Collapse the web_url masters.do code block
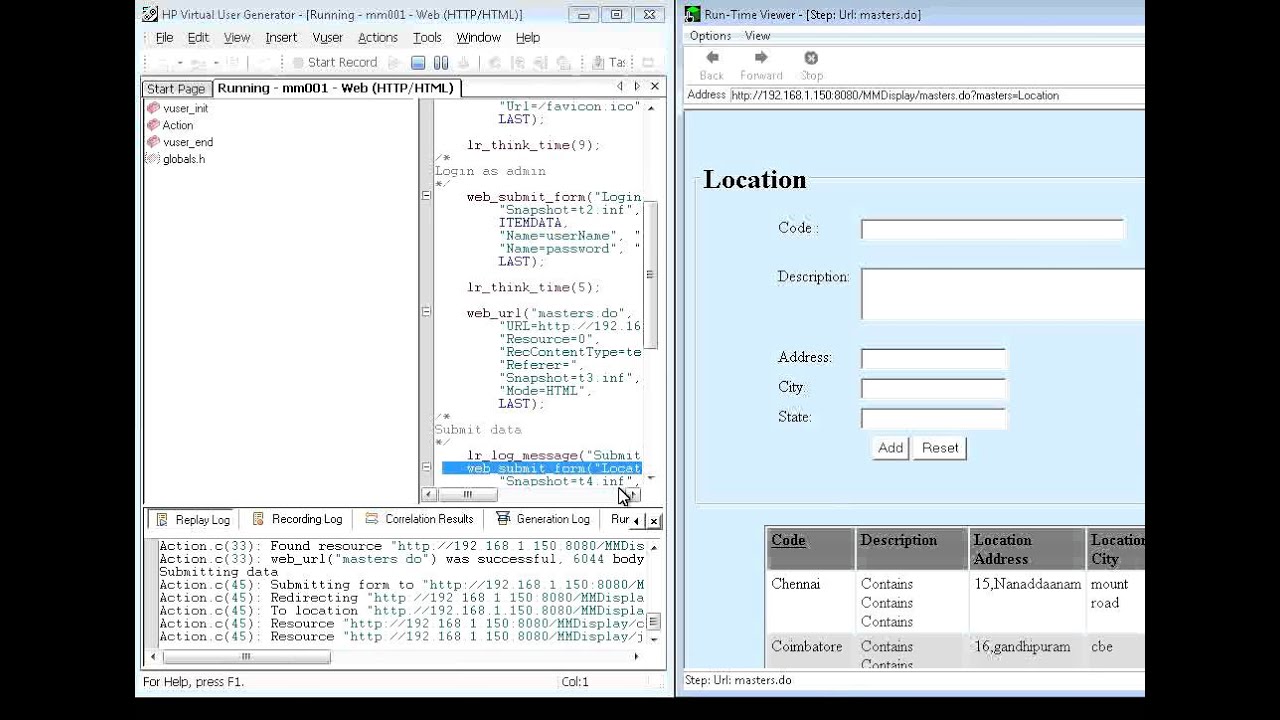Viewport: 1280px width, 720px height. pos(426,312)
